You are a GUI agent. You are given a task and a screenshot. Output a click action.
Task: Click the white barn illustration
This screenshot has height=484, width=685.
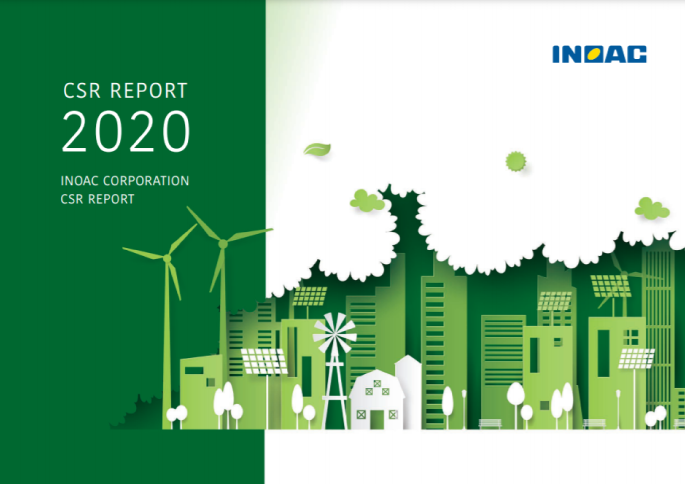coord(377,399)
